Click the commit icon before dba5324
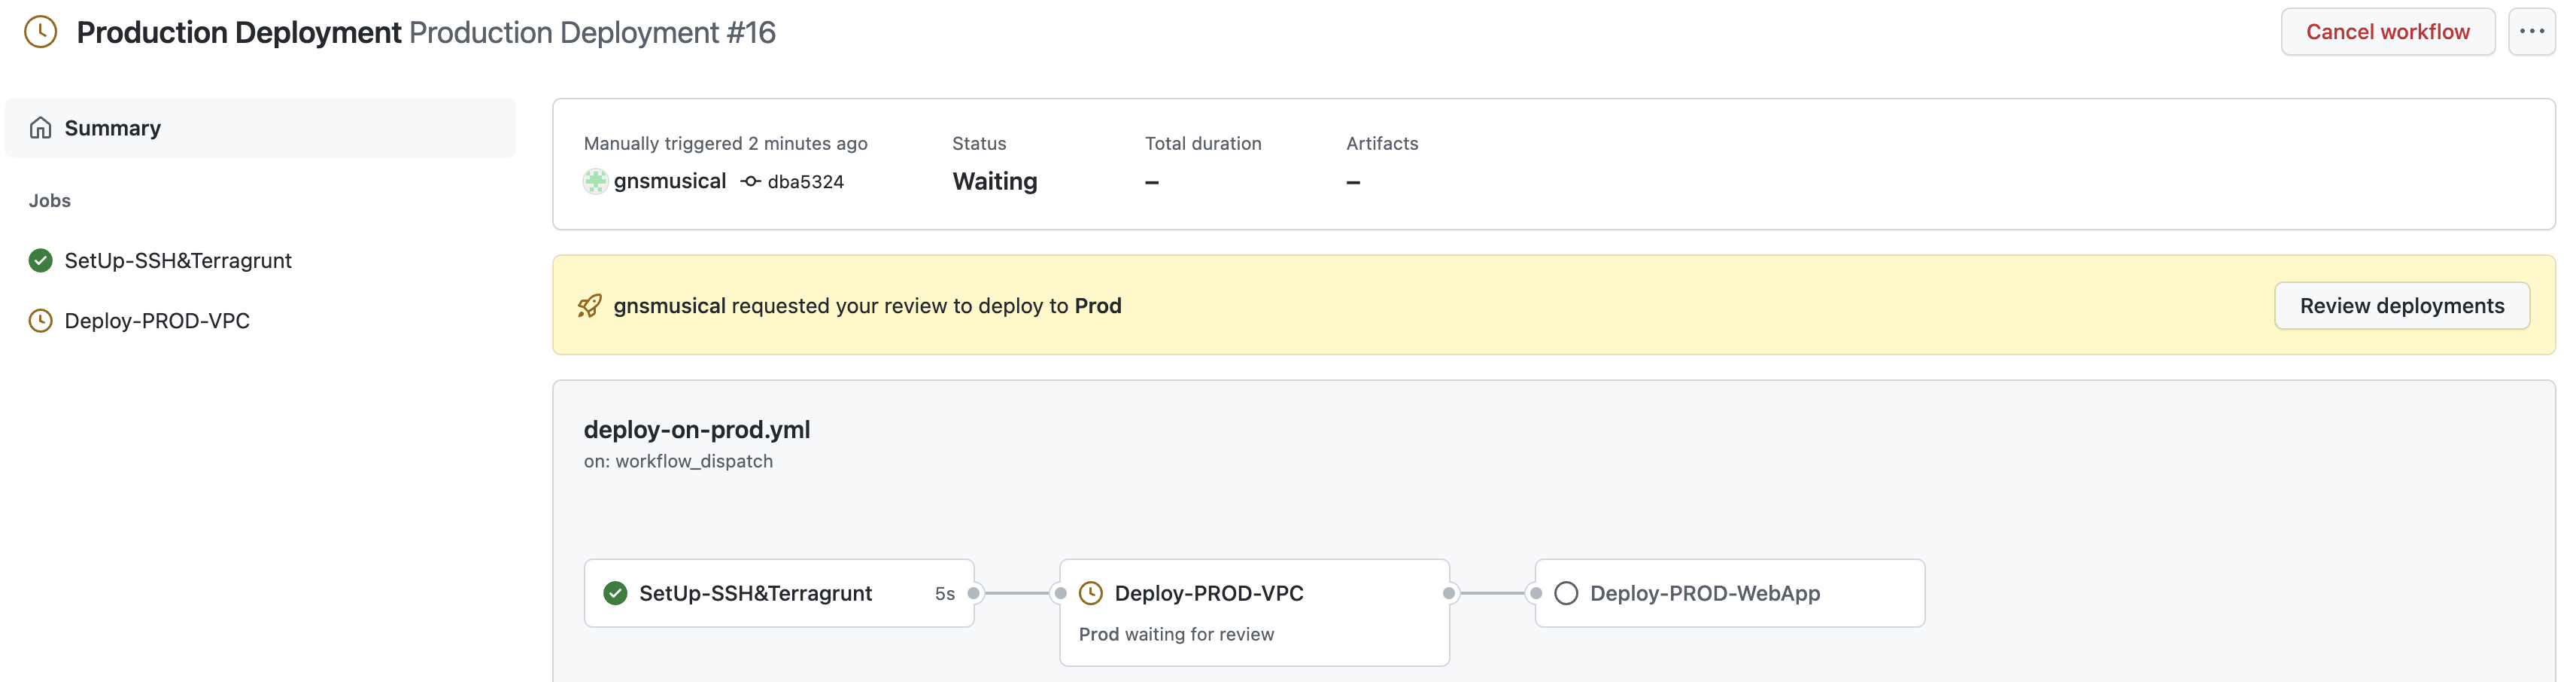 point(750,181)
